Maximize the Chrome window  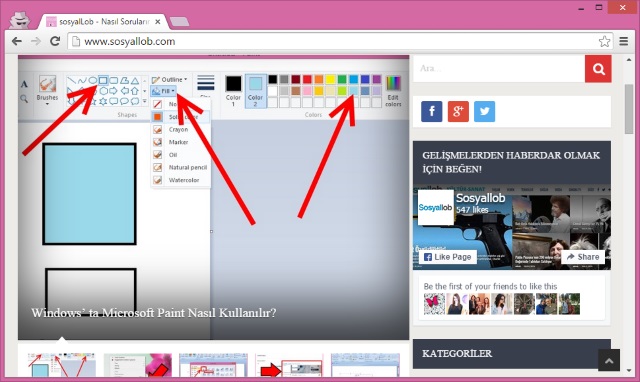click(599, 7)
